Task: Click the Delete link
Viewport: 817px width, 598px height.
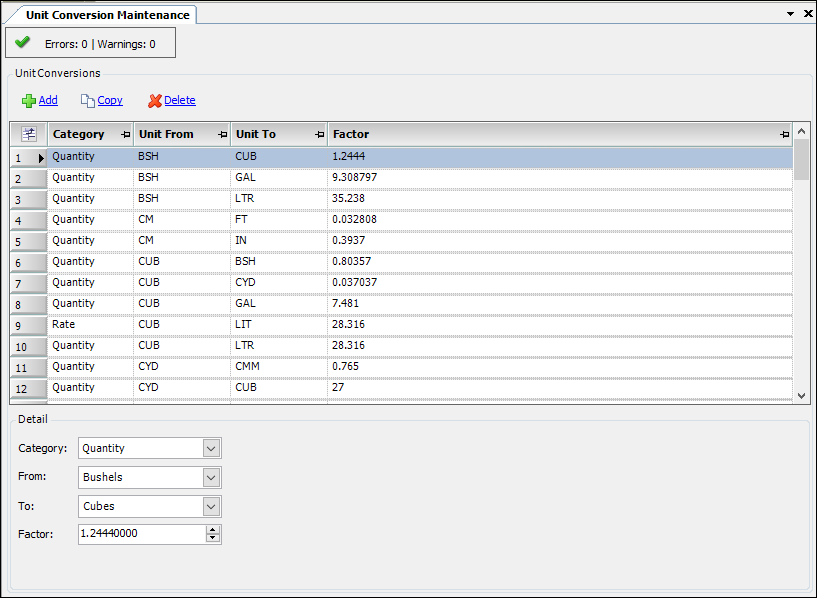Action: pyautogui.click(x=180, y=100)
